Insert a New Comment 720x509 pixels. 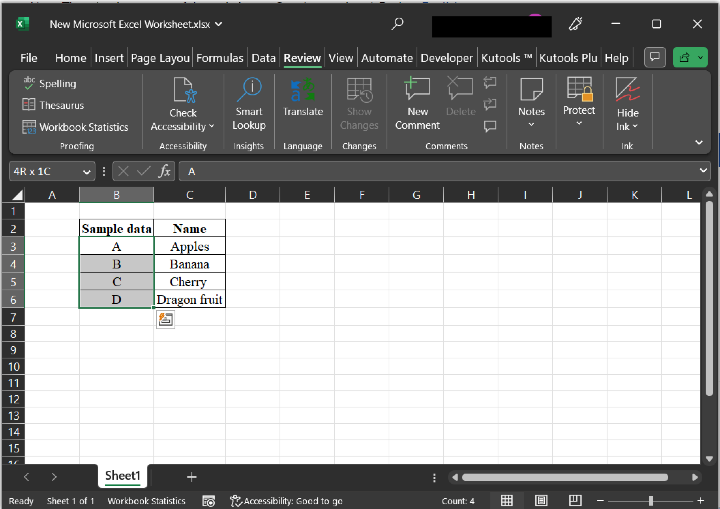click(x=417, y=103)
